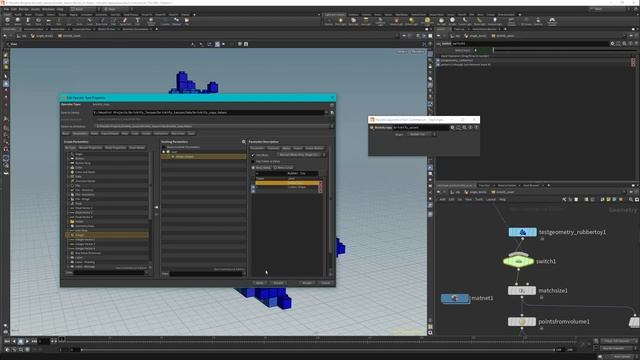This screenshot has height=360, width=640.
Task: Toggle Use Token as Value checkbox
Action: pyautogui.click(x=253, y=161)
